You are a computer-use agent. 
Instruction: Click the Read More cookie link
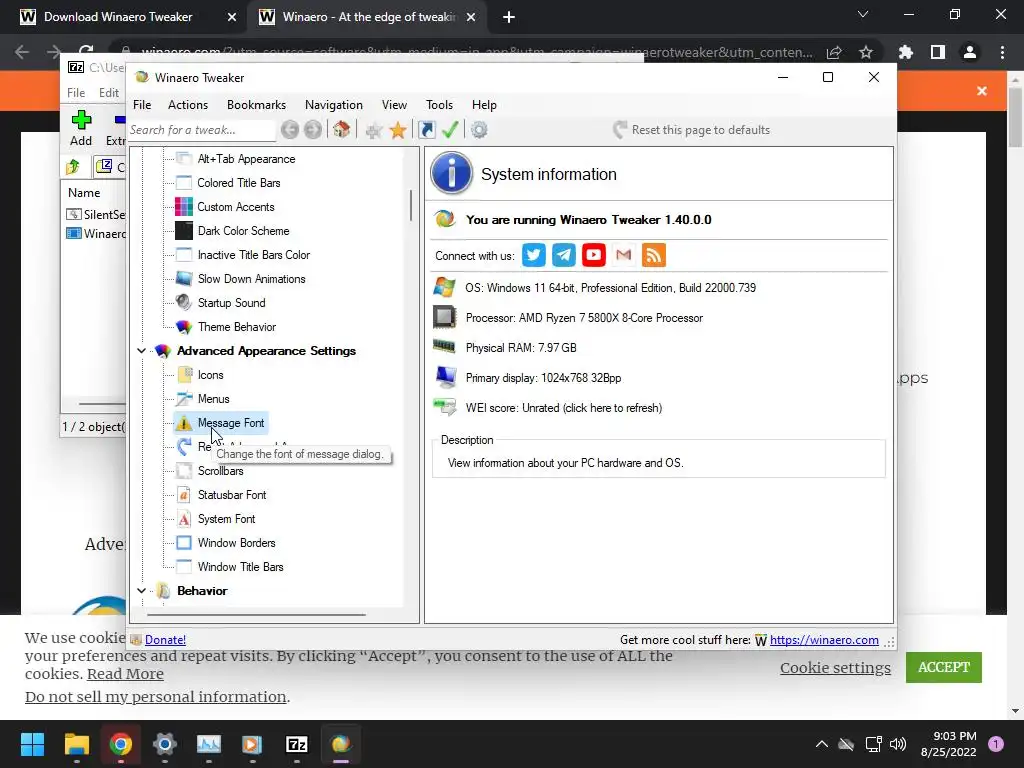[x=125, y=674]
